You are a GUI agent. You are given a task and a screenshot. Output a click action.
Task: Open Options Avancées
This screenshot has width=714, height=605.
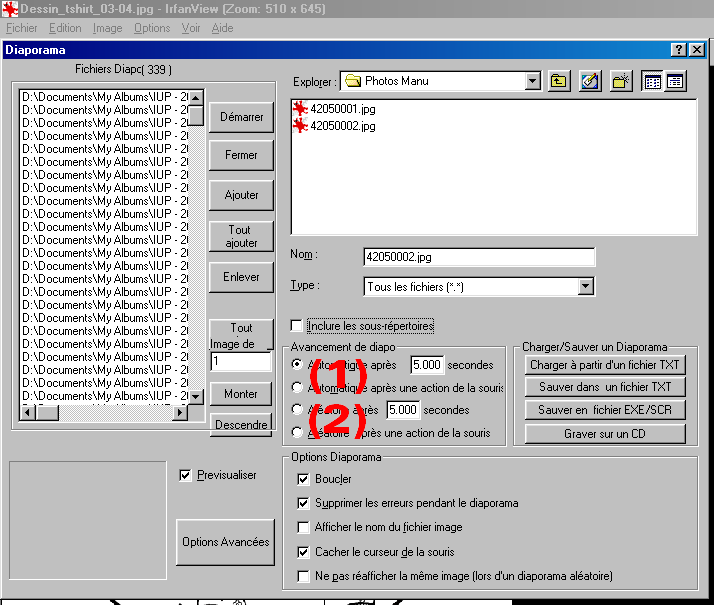click(x=225, y=542)
